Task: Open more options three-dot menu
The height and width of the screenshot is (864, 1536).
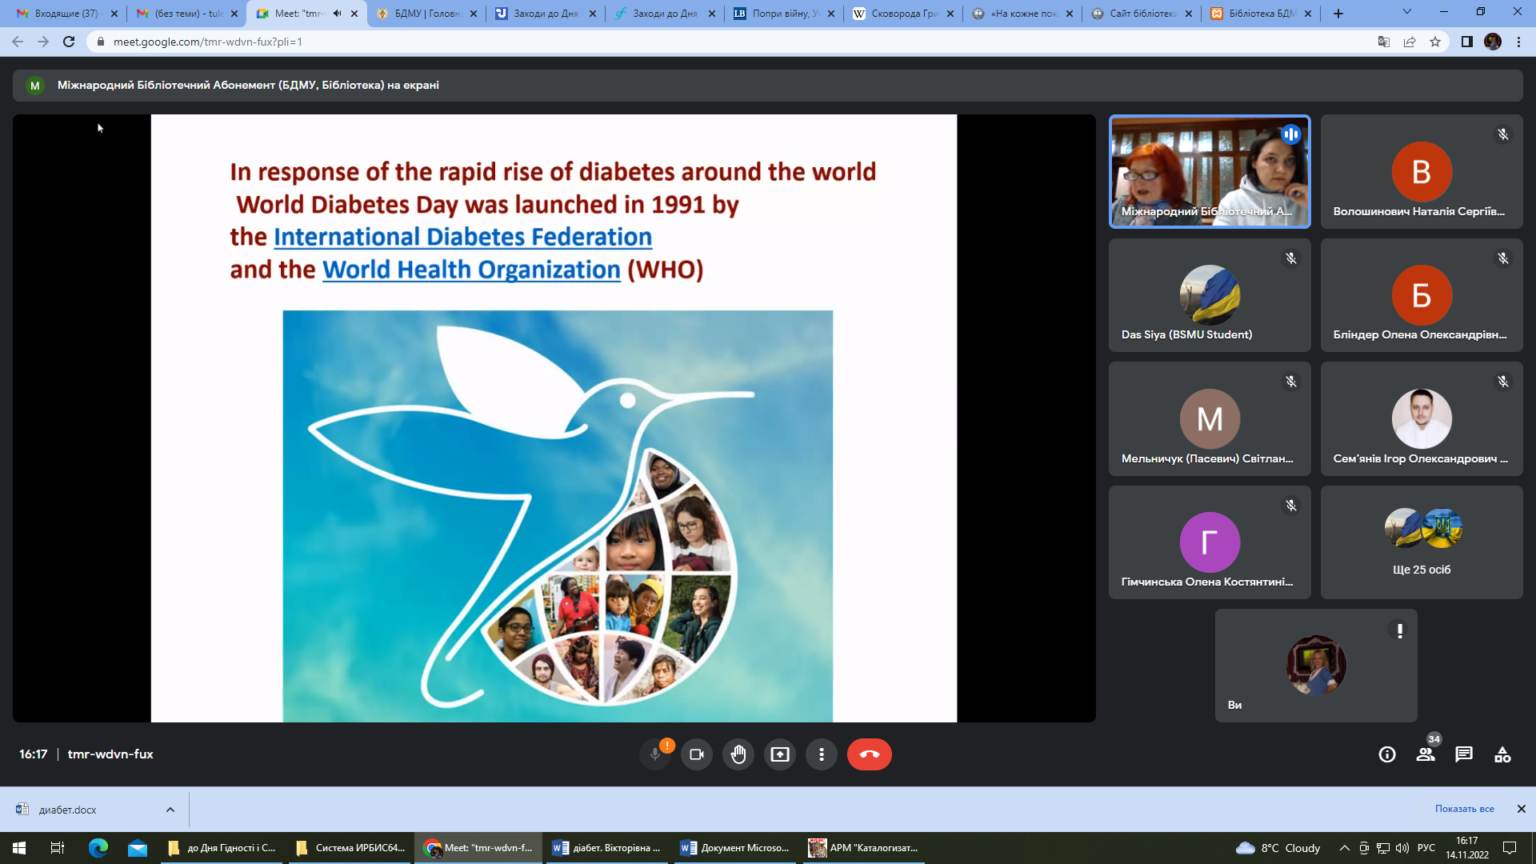Action: 821,754
